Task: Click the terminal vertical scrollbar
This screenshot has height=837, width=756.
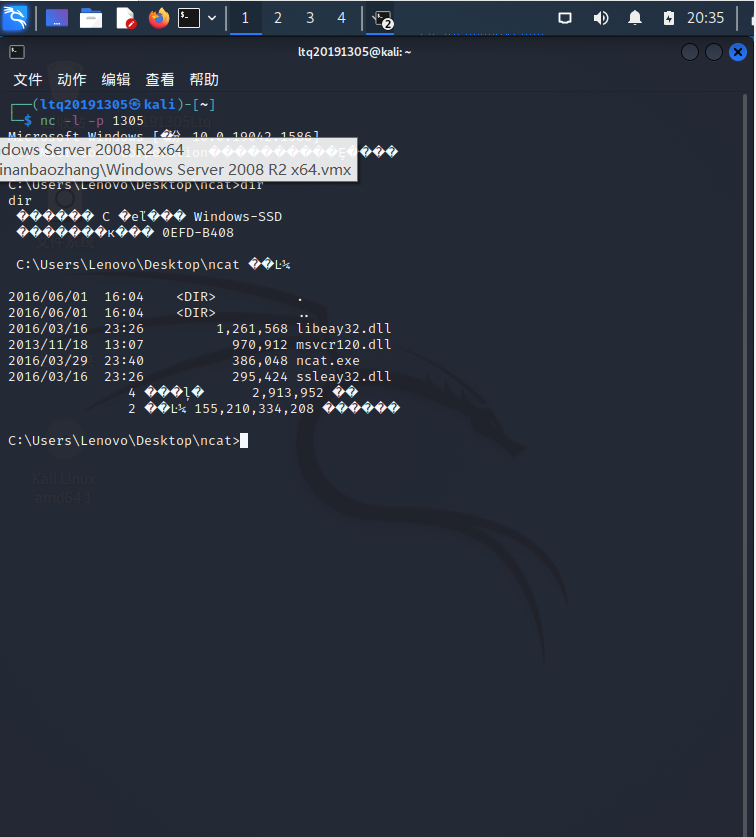Action: point(745,464)
